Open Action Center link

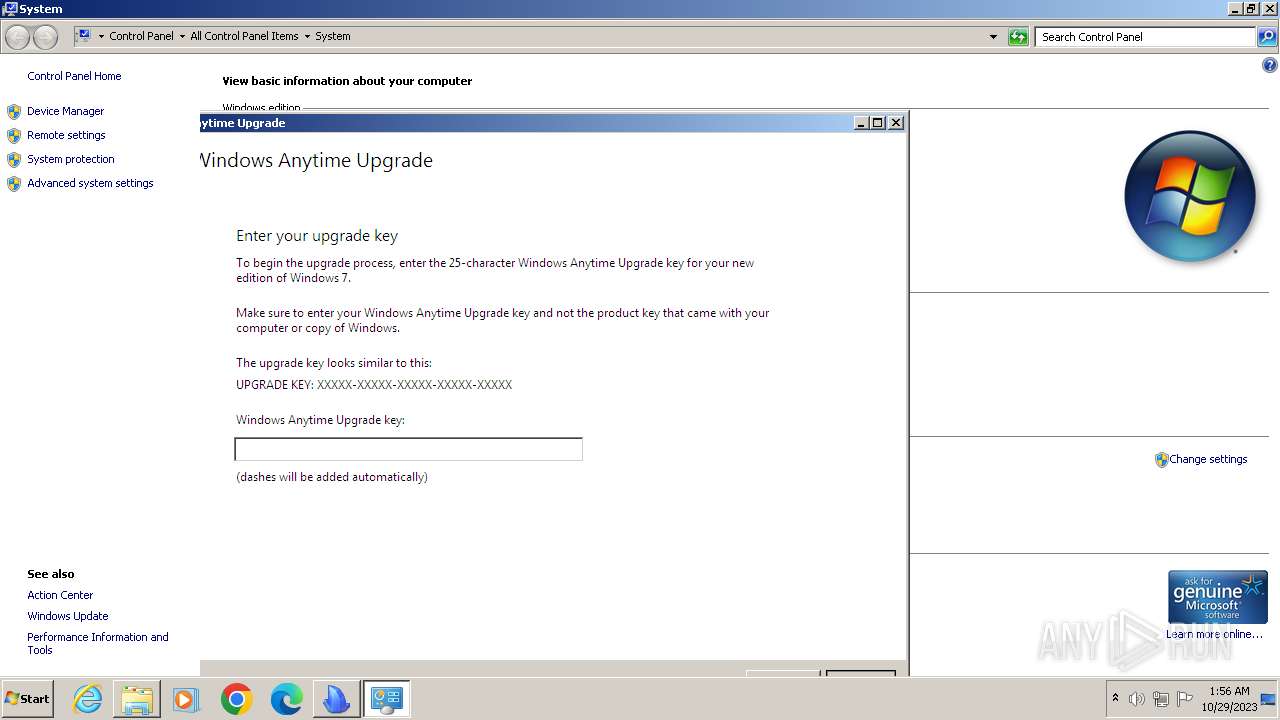[60, 595]
